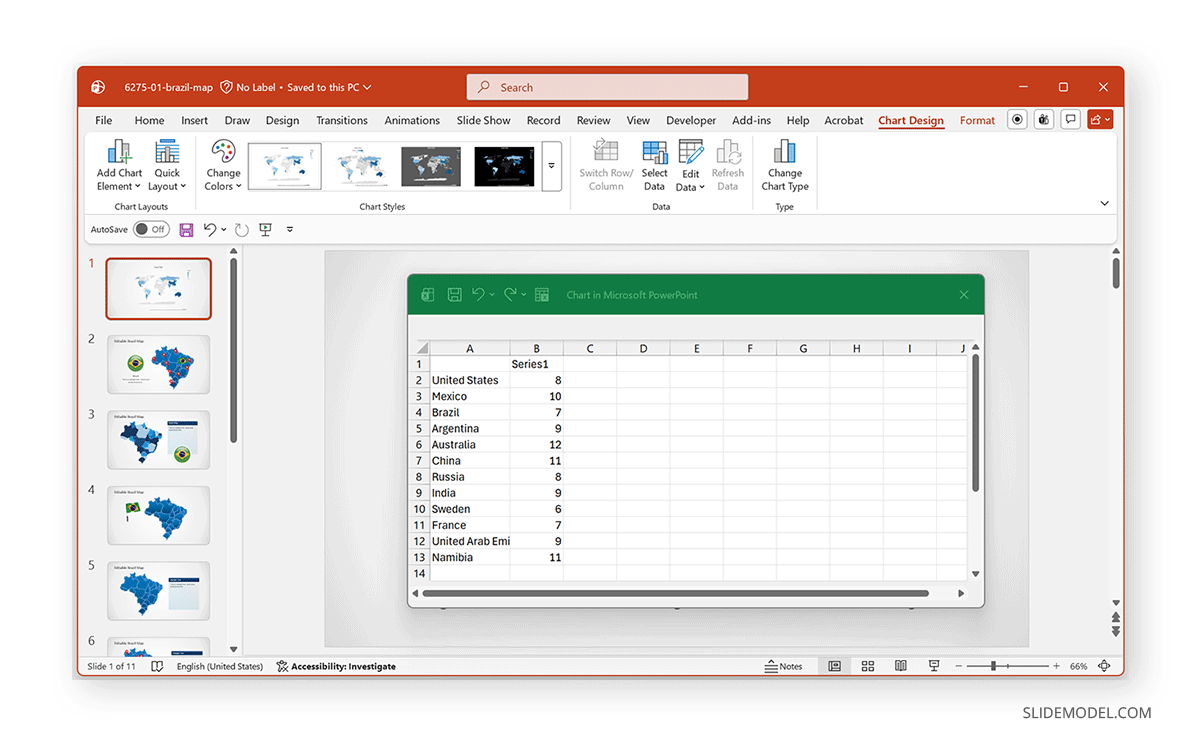
Task: Click English (United States) language indicator
Action: (220, 666)
